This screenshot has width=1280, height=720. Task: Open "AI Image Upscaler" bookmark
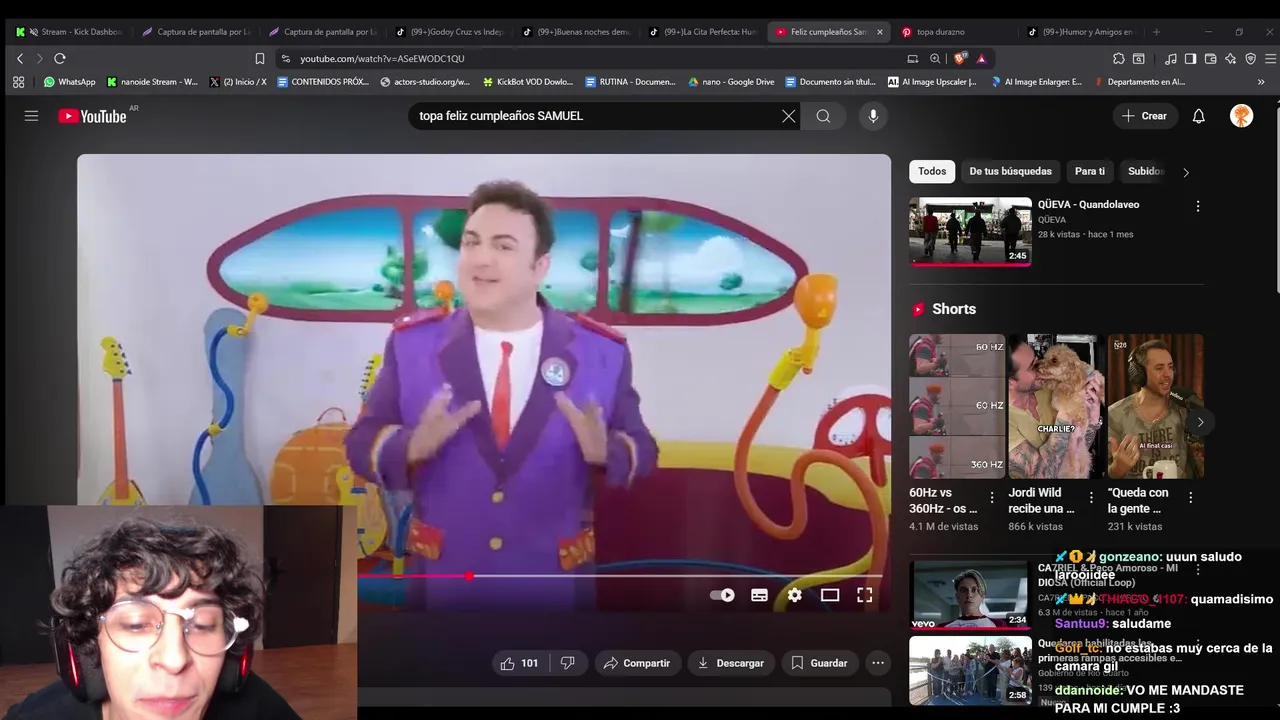click(932, 82)
